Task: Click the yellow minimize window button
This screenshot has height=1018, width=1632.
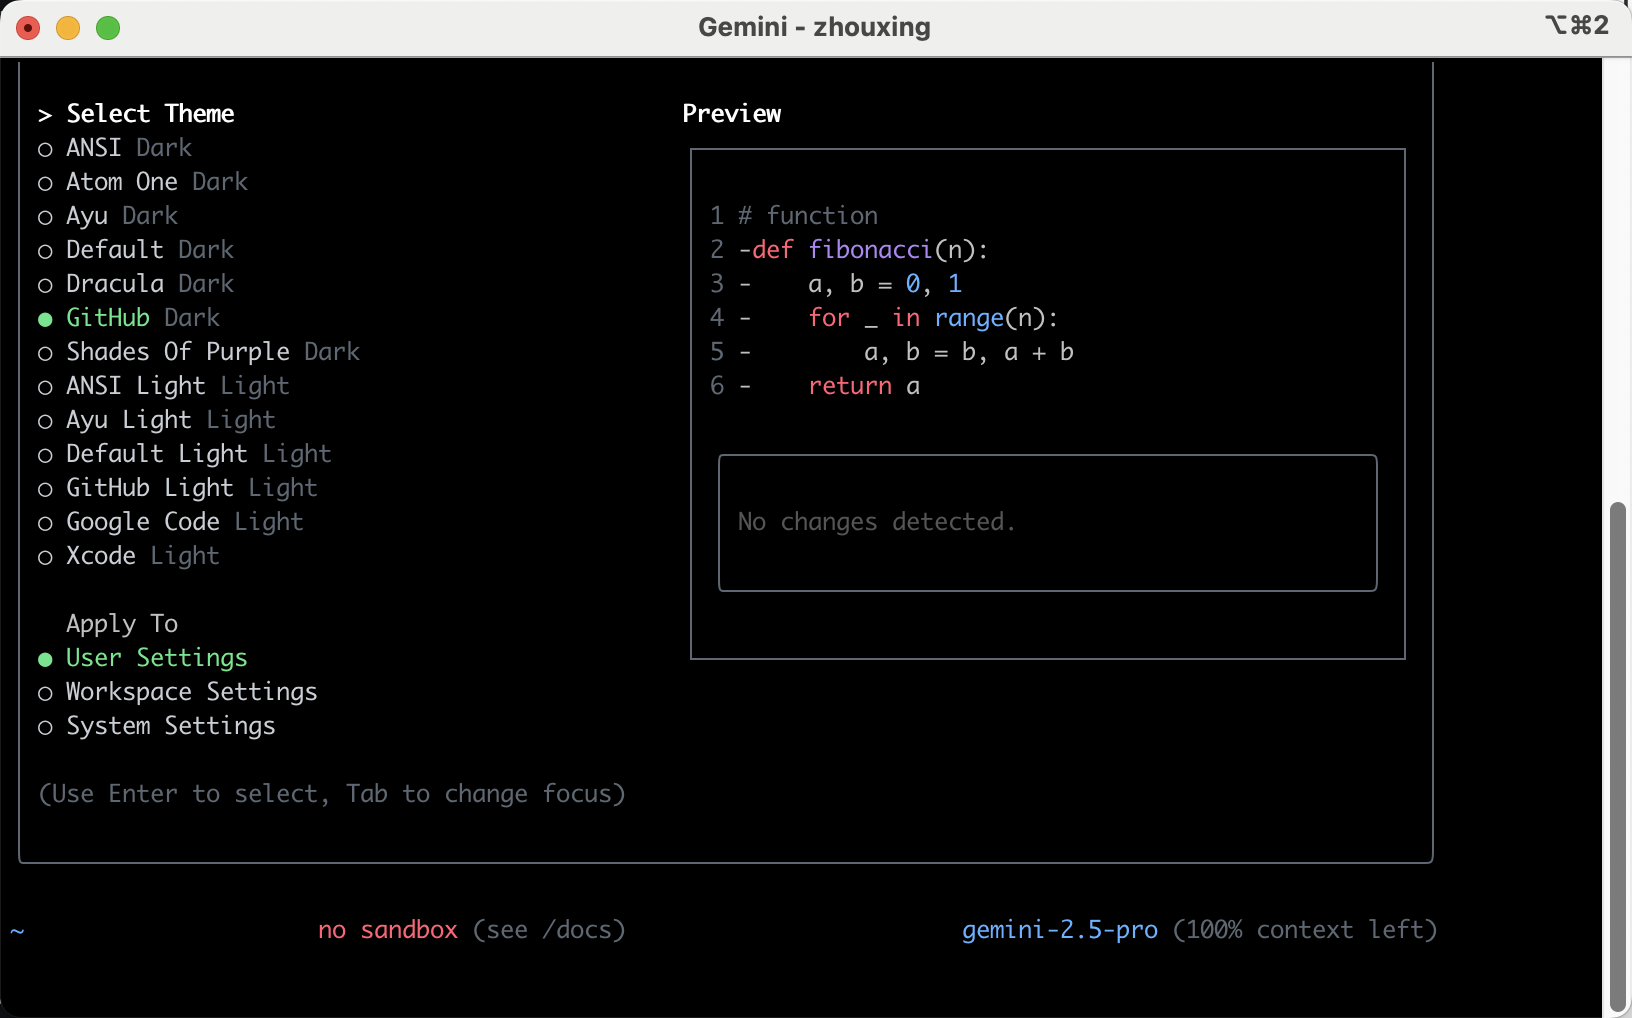Action: tap(68, 28)
